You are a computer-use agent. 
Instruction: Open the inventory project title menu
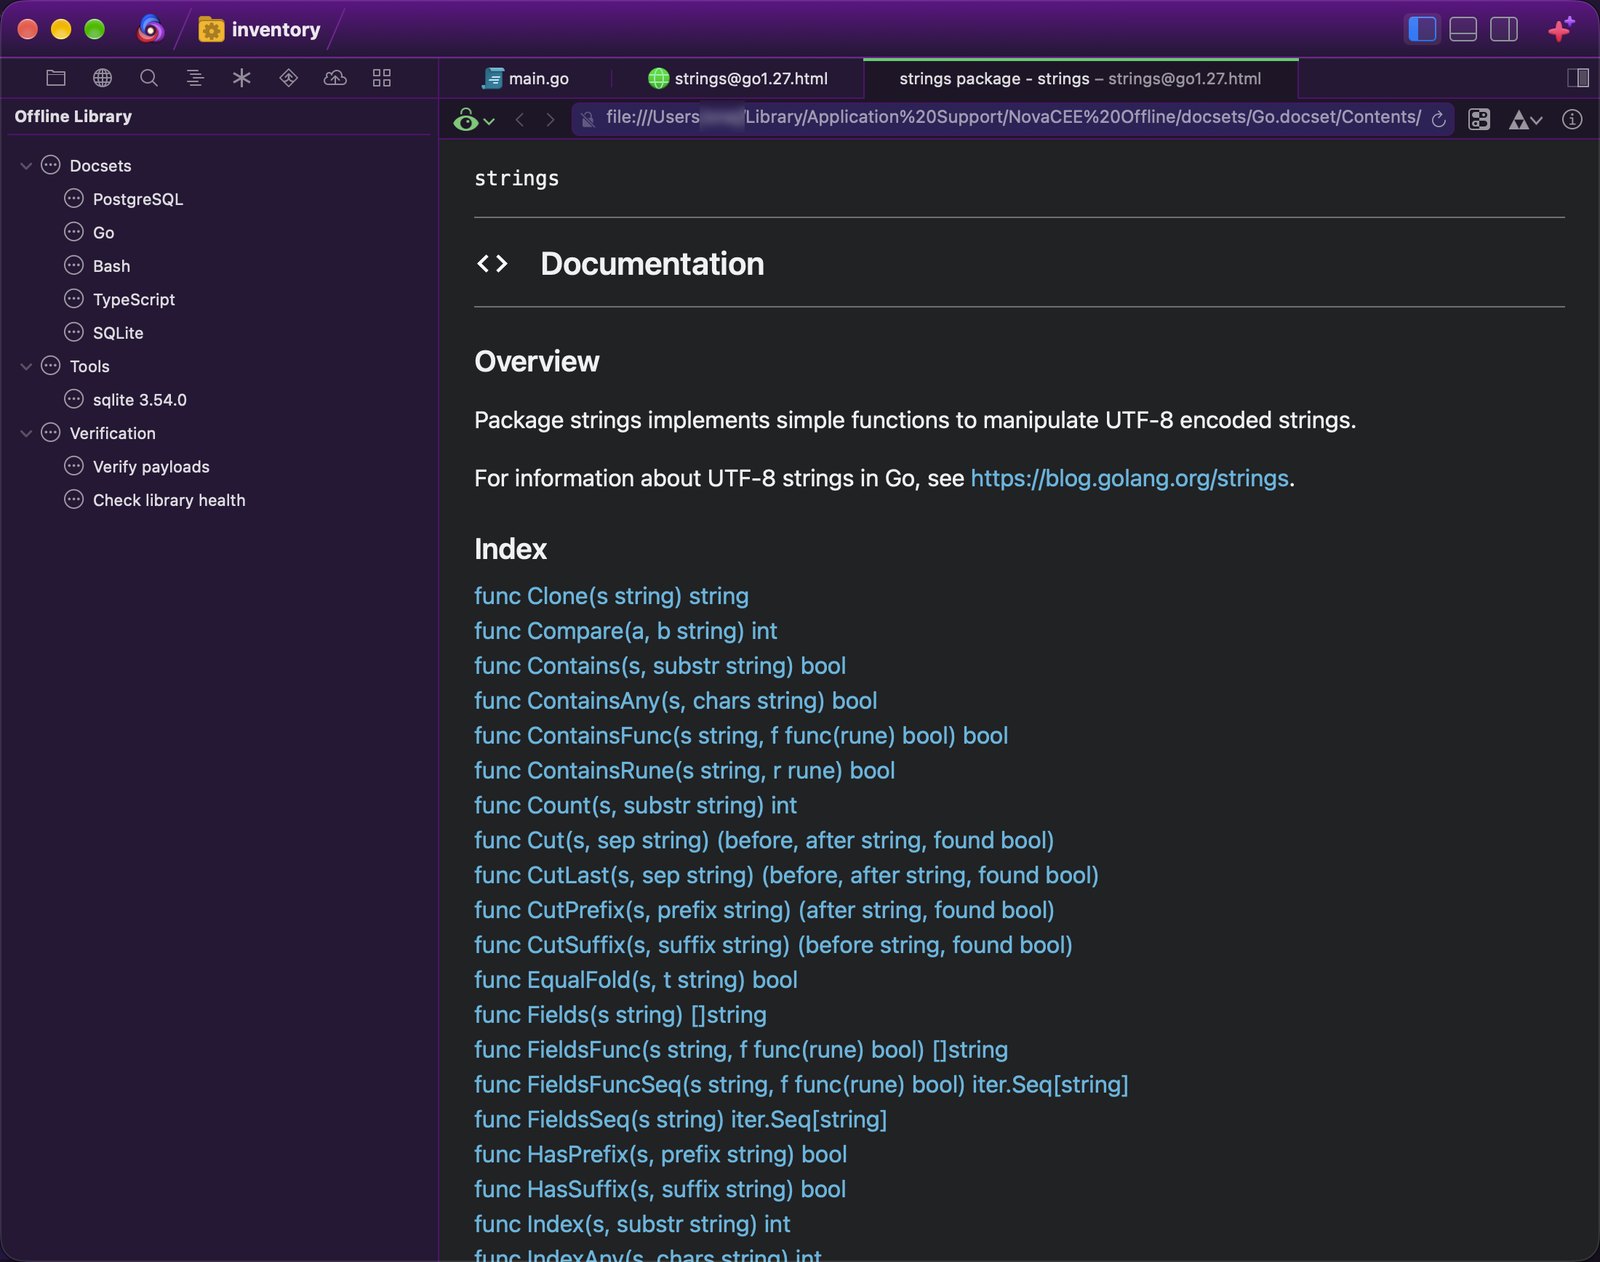pos(260,29)
